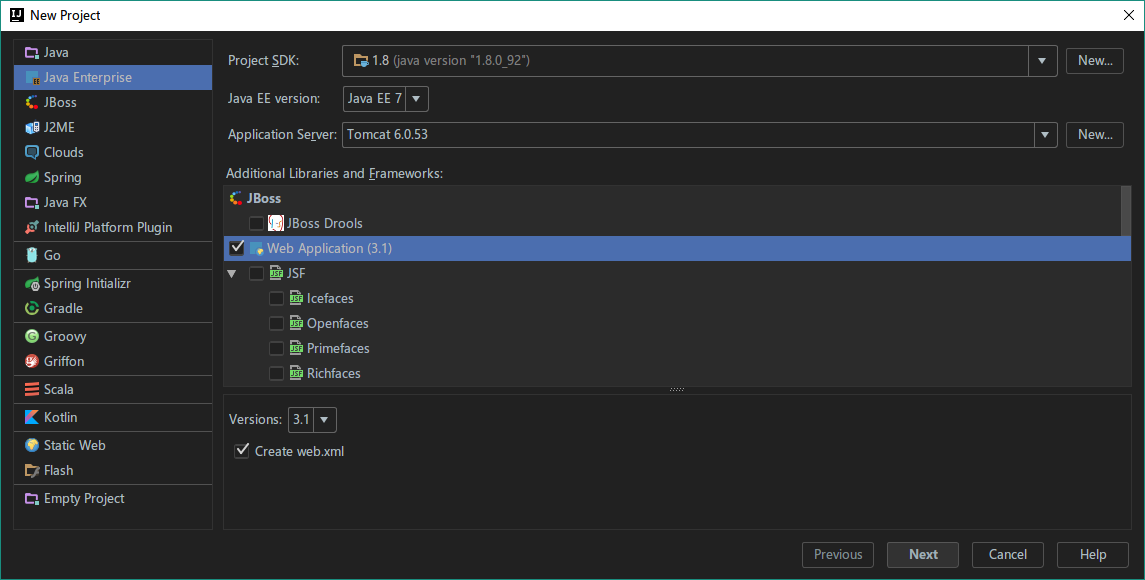Enable the Icefaces checkbox

coord(276,298)
